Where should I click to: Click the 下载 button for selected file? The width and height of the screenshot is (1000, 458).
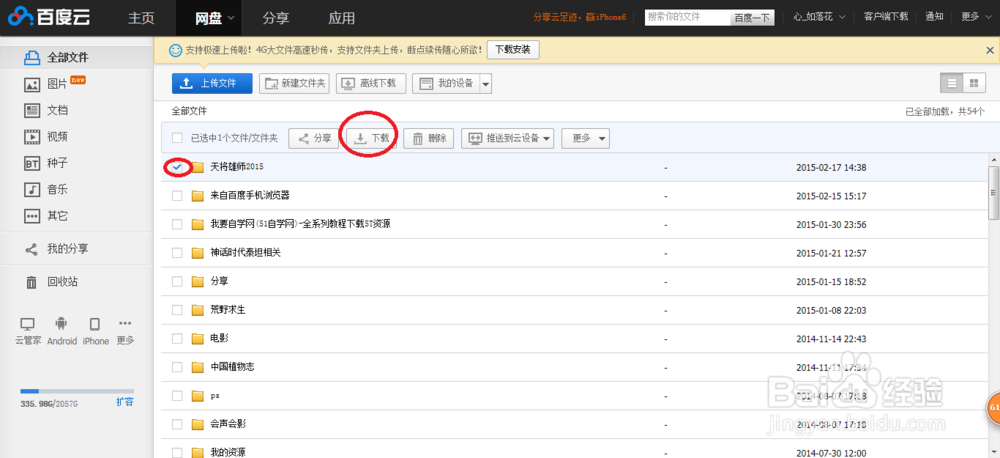371,138
